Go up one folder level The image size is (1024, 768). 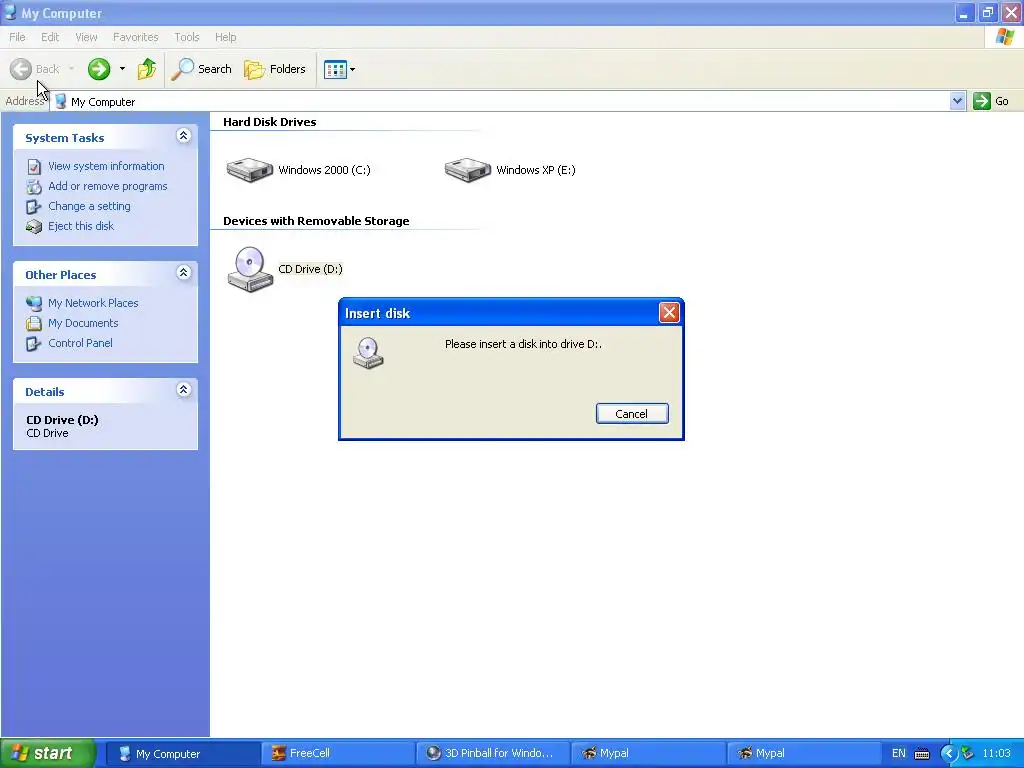click(147, 69)
